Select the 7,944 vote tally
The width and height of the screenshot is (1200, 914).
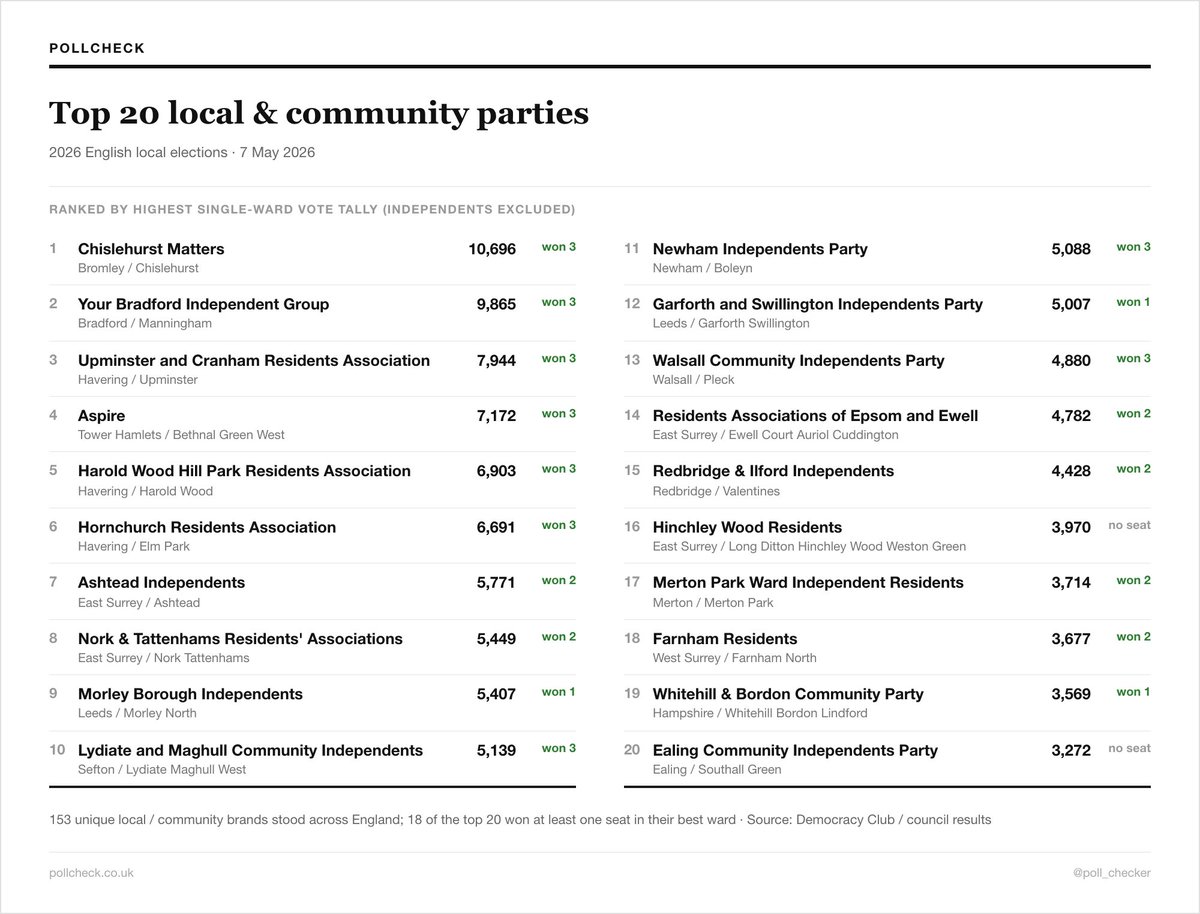[x=496, y=360]
